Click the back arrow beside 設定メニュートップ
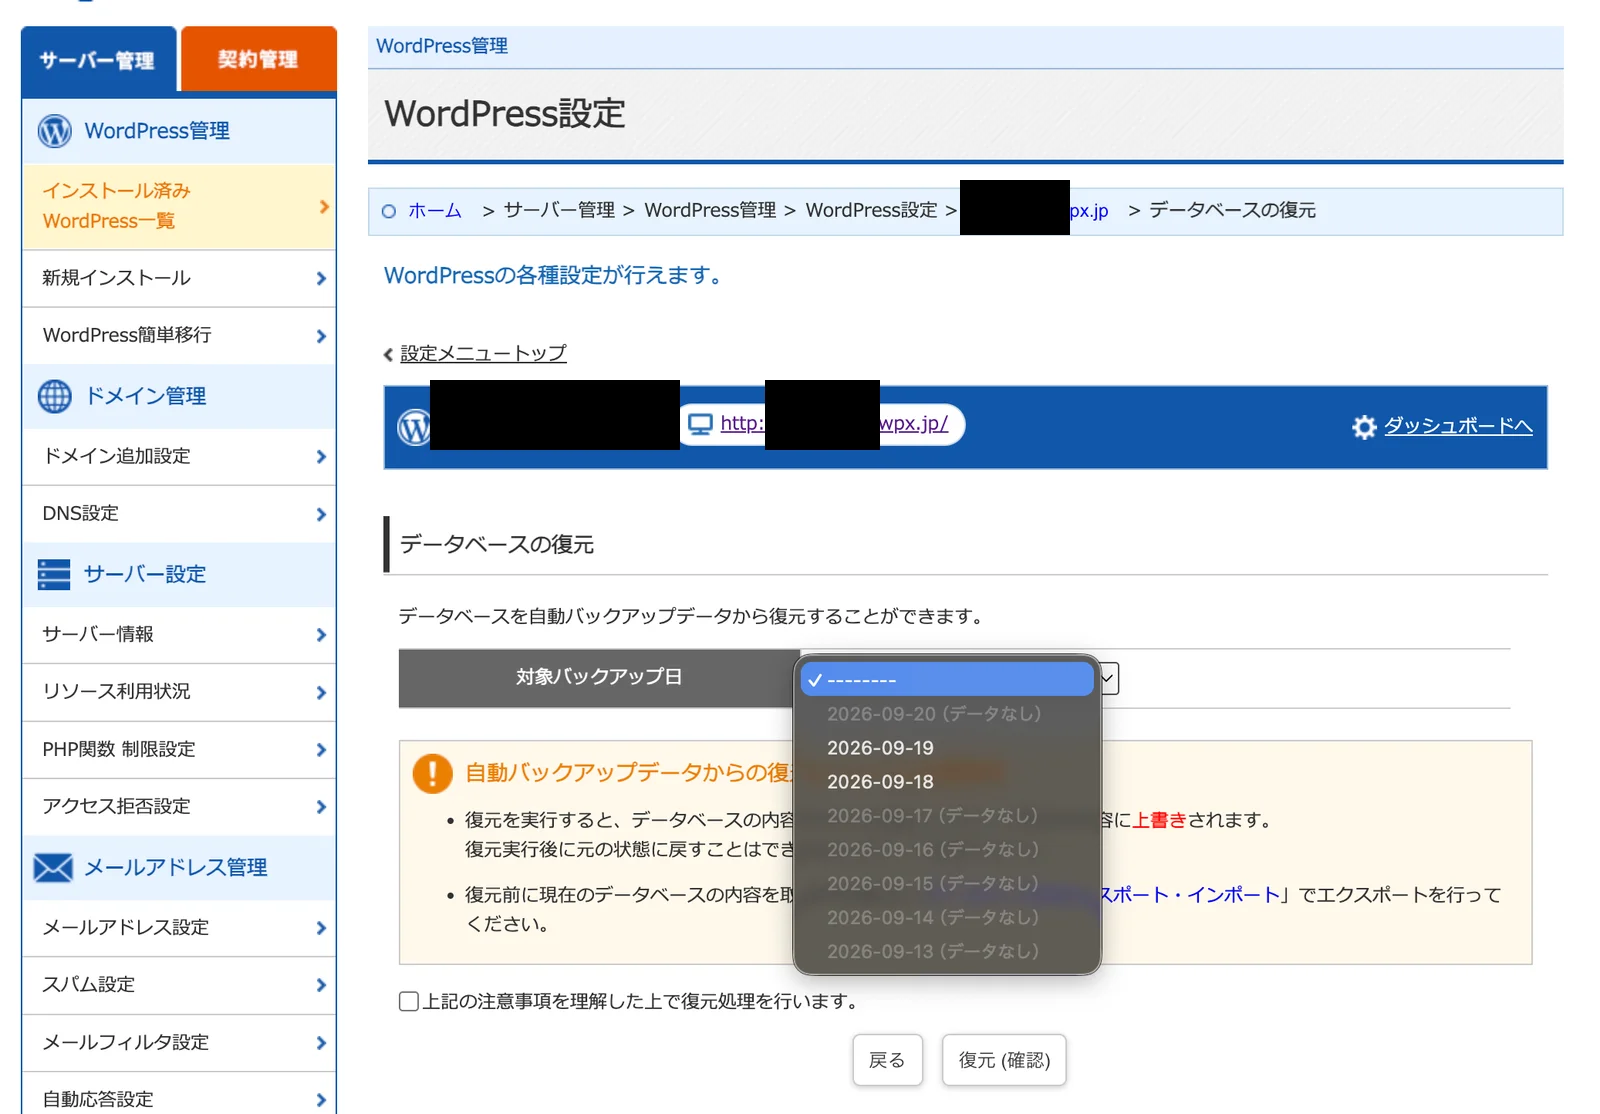The image size is (1600, 1114). (x=388, y=354)
